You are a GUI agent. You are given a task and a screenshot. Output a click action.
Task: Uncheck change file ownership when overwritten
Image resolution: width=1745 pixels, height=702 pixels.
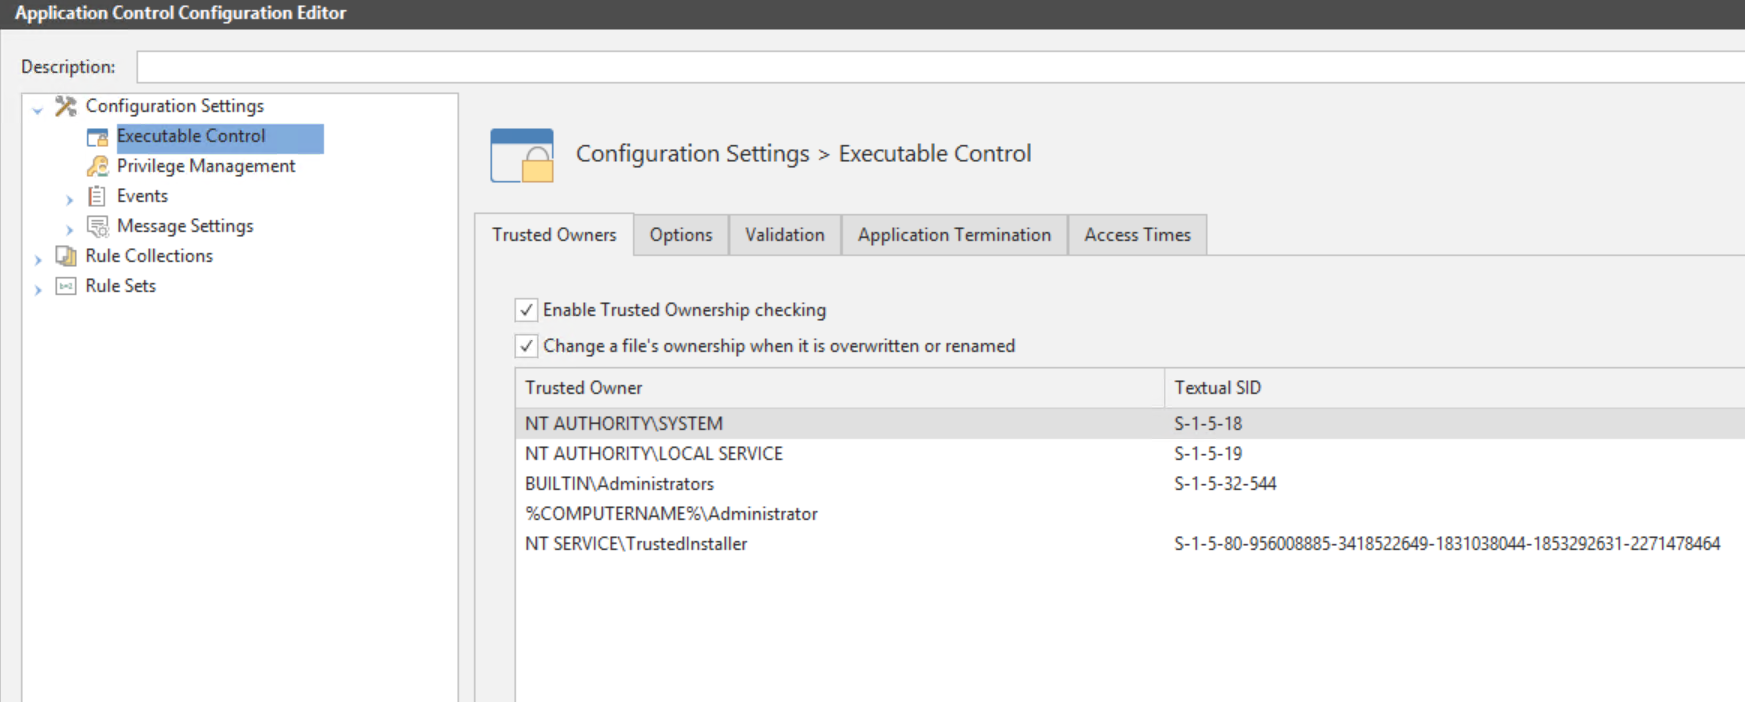[526, 346]
